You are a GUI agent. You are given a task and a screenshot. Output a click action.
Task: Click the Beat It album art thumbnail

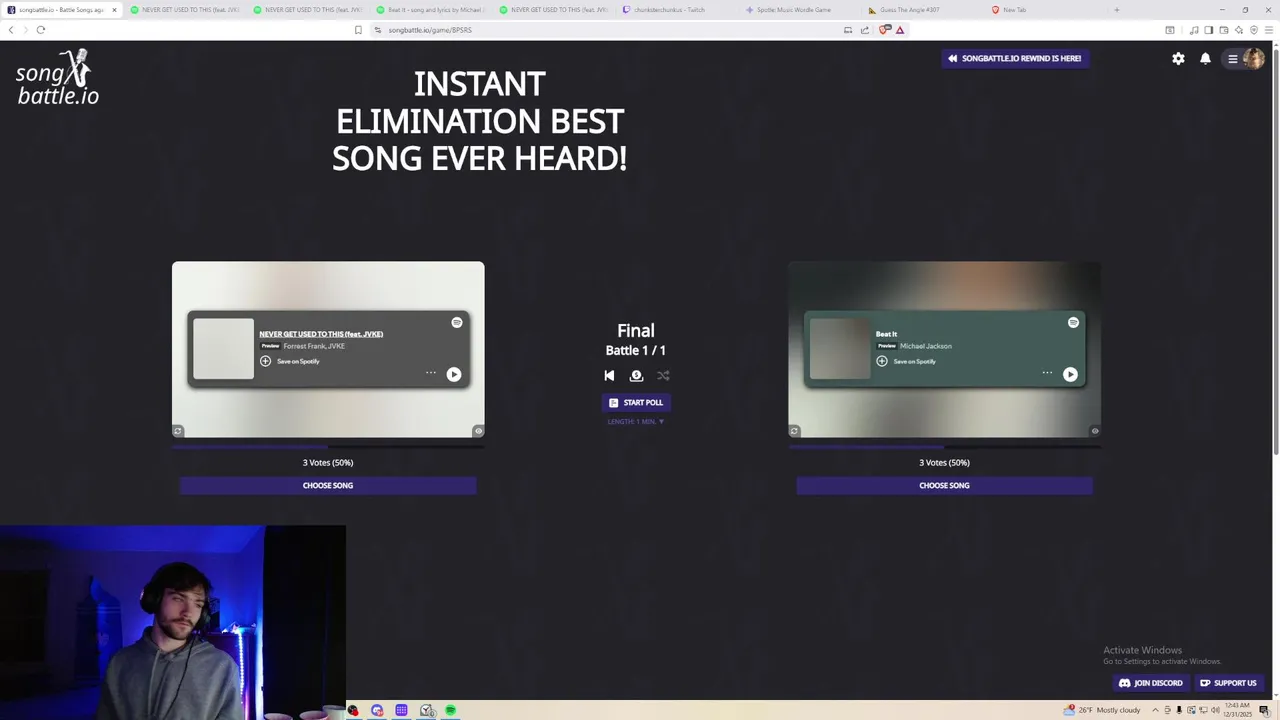click(x=840, y=349)
